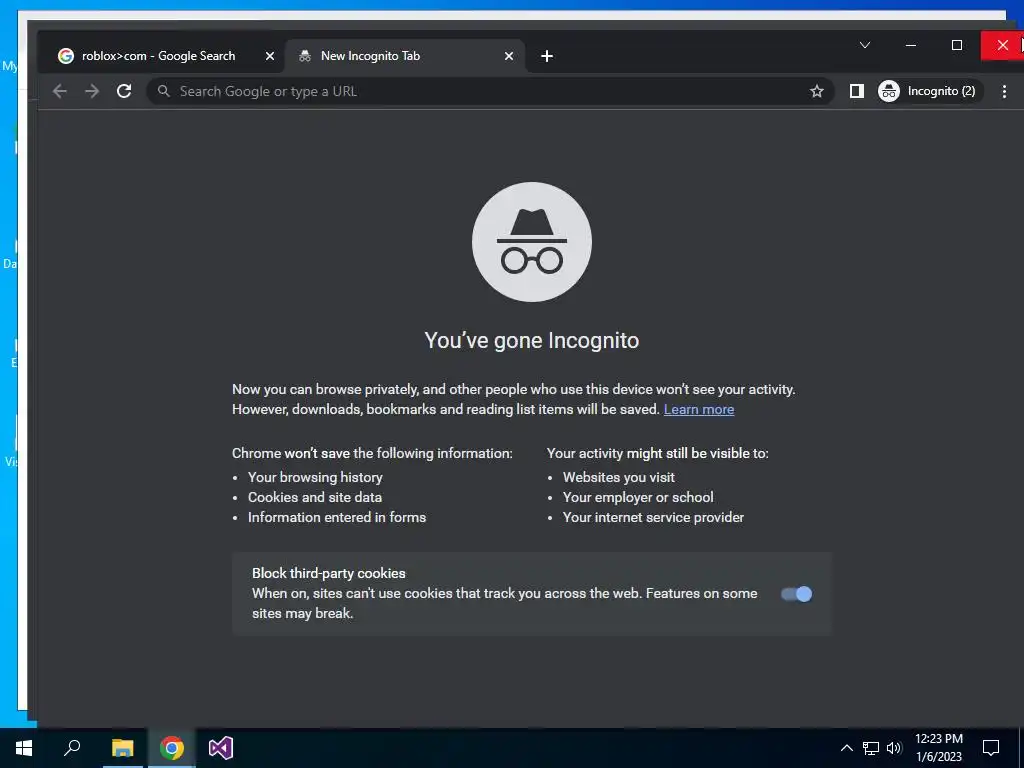The image size is (1024, 768).
Task: Click the Block third-party cookies title text
Action: [328, 573]
